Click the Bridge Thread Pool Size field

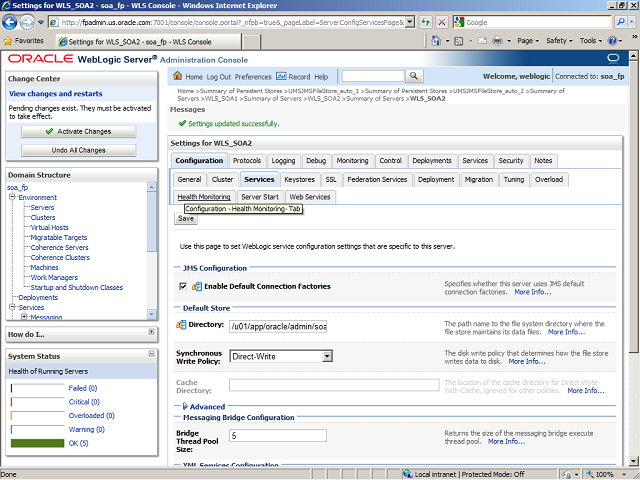click(278, 436)
